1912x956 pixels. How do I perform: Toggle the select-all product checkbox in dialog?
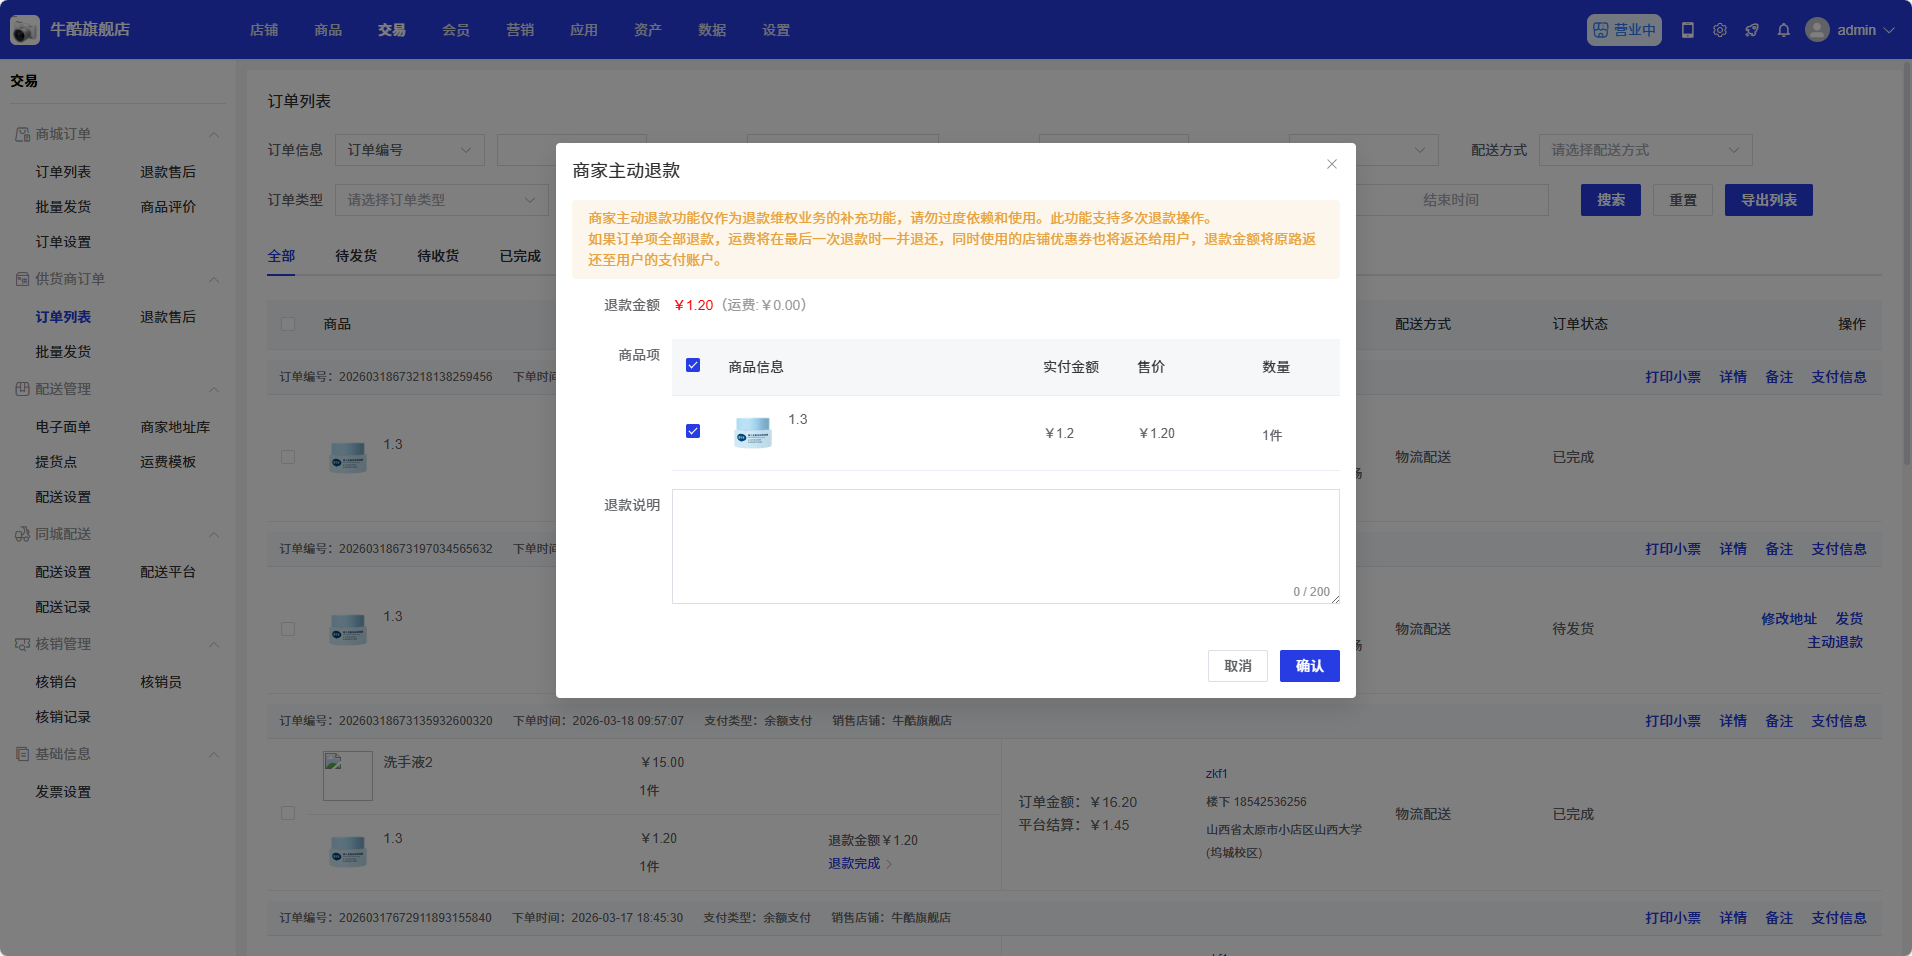[693, 365]
